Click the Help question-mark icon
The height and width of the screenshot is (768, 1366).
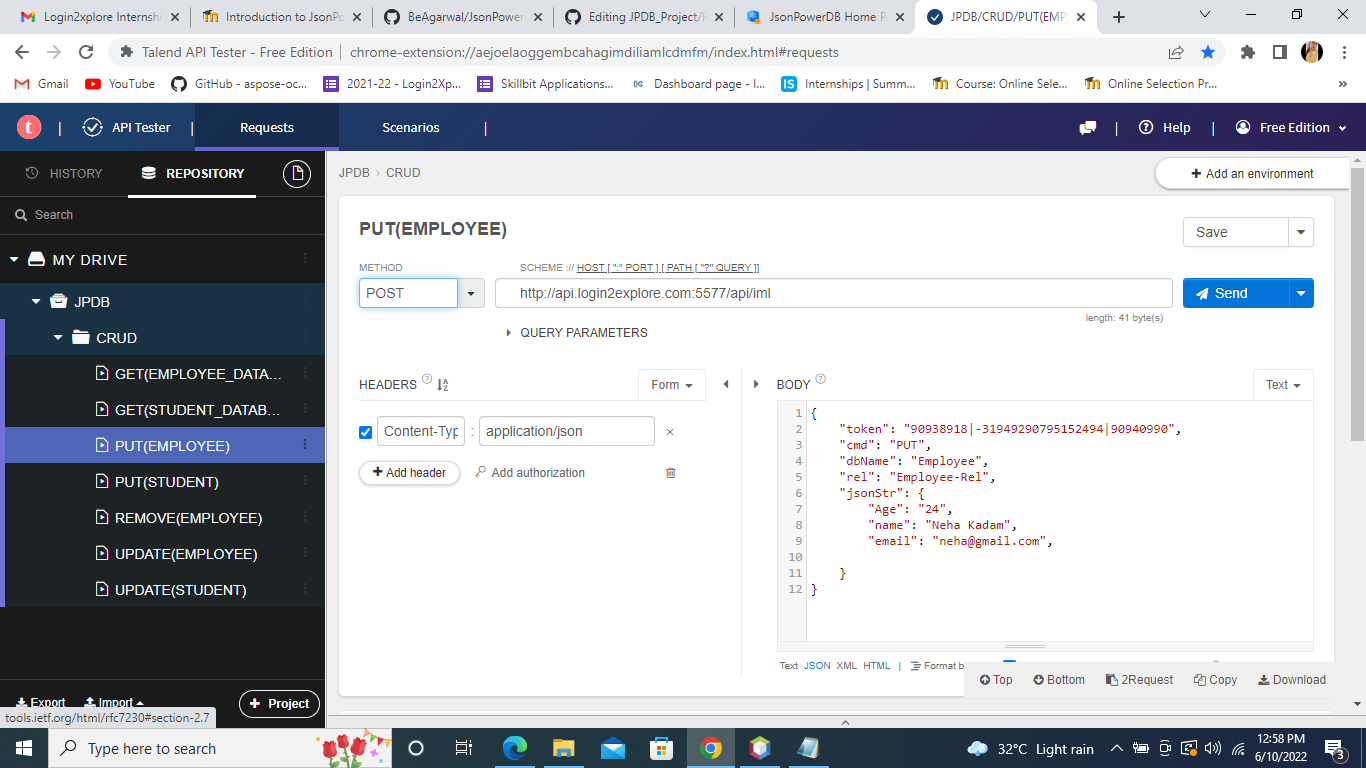(x=1145, y=128)
